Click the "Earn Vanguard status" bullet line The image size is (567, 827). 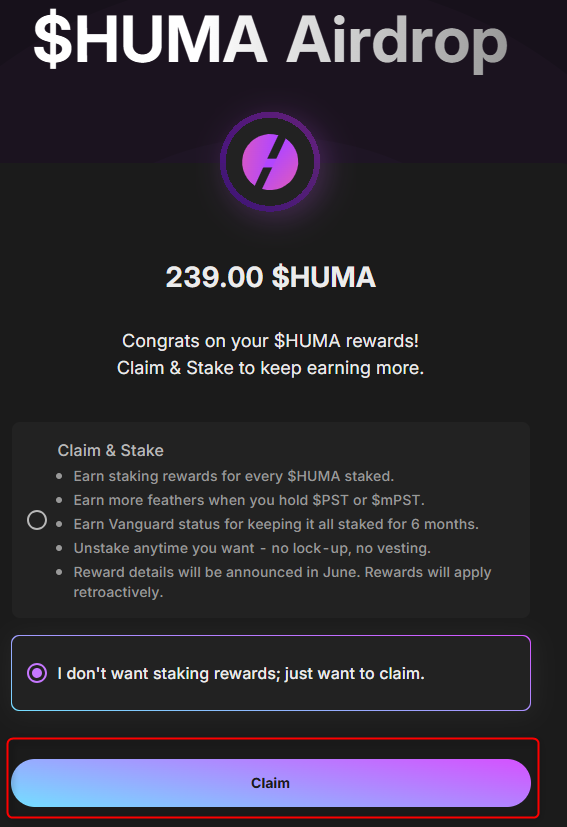(x=276, y=524)
